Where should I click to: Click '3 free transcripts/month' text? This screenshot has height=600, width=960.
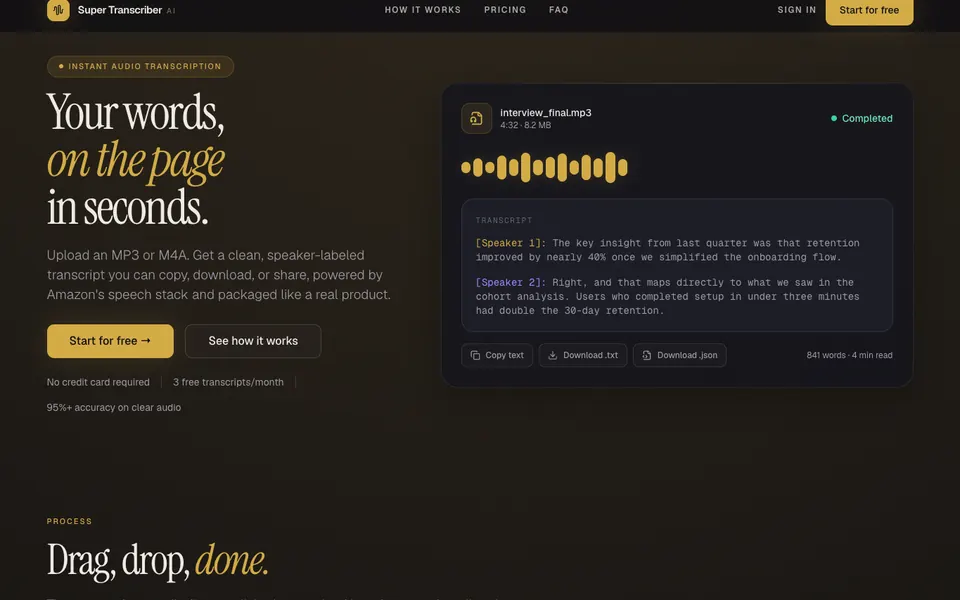228,382
